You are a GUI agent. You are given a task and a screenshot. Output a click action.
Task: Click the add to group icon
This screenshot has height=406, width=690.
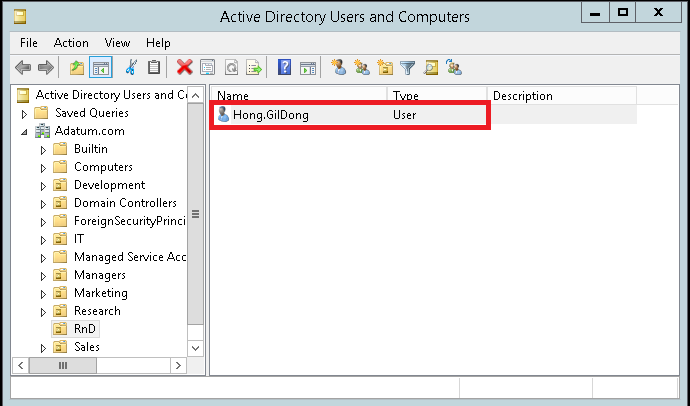(x=454, y=67)
